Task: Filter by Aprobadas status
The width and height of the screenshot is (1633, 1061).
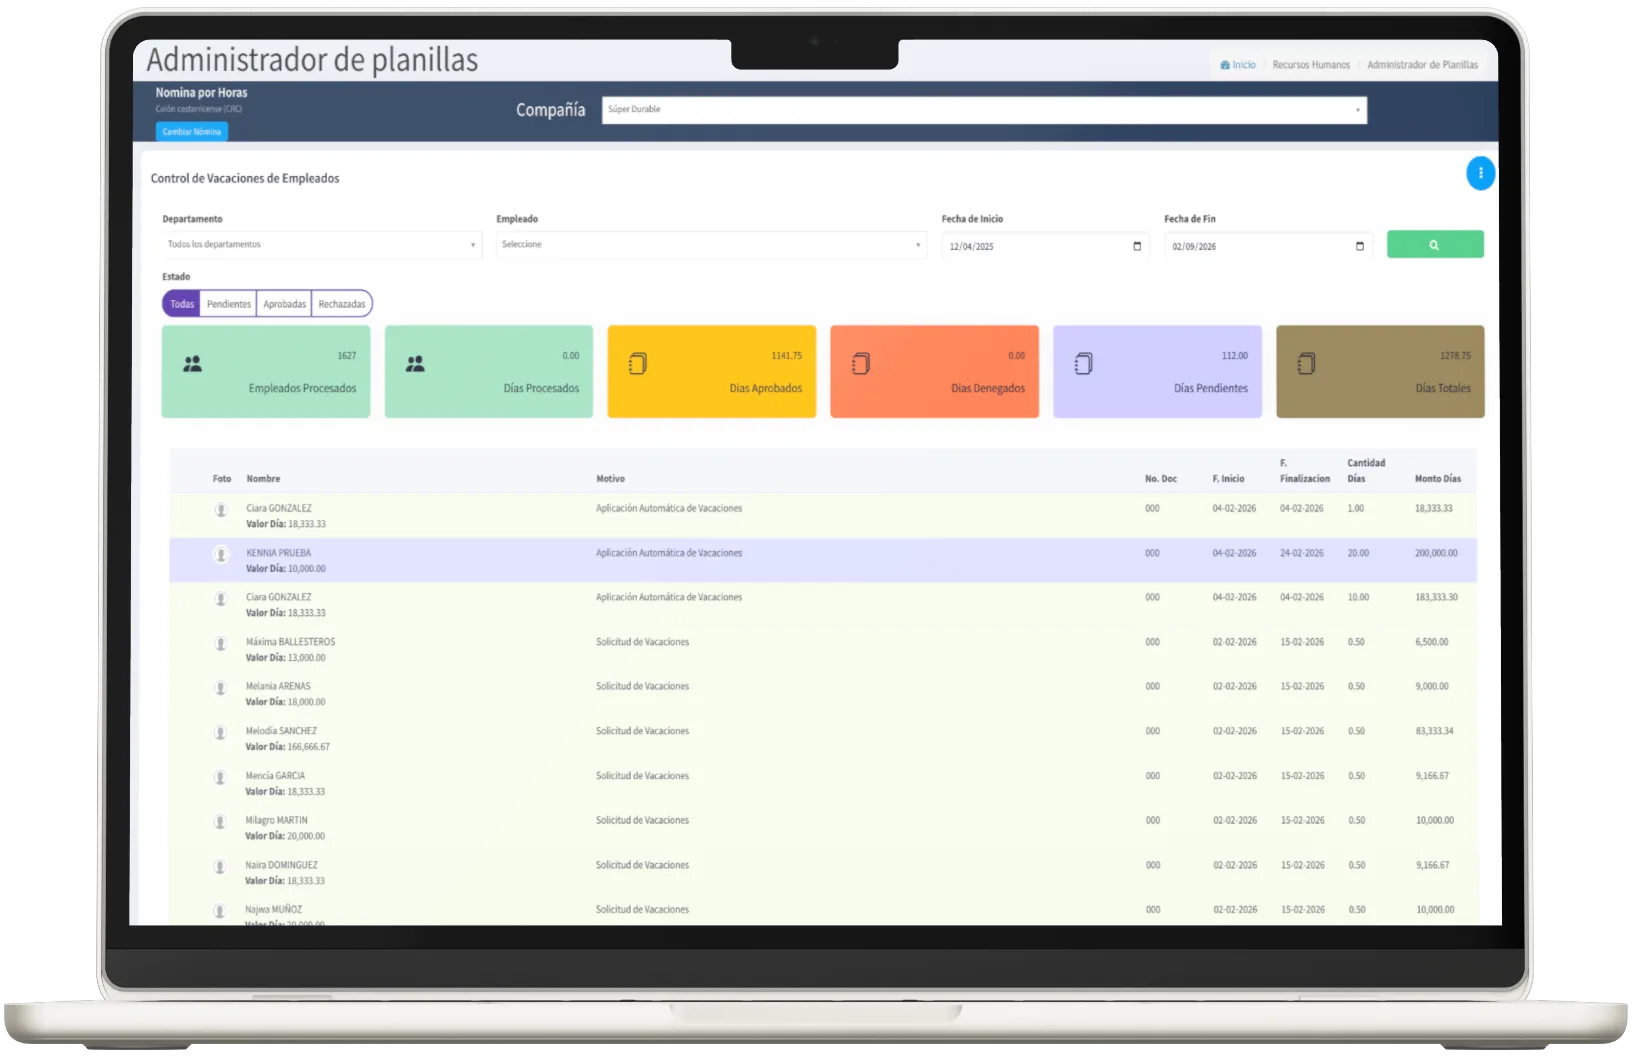Action: pyautogui.click(x=285, y=304)
